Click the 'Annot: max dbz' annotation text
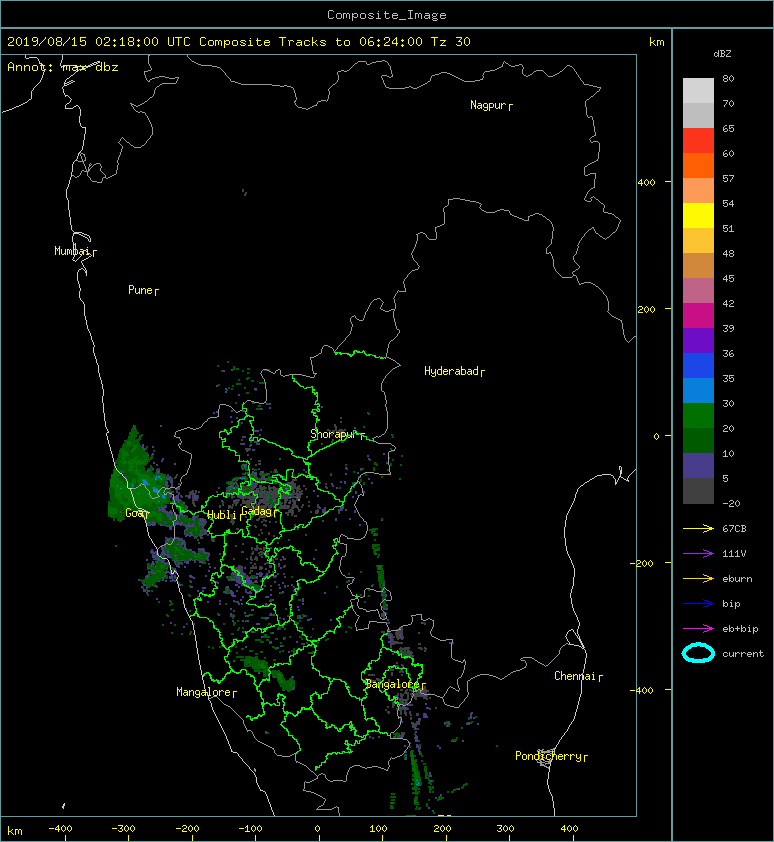Image resolution: width=774 pixels, height=842 pixels. pos(62,67)
